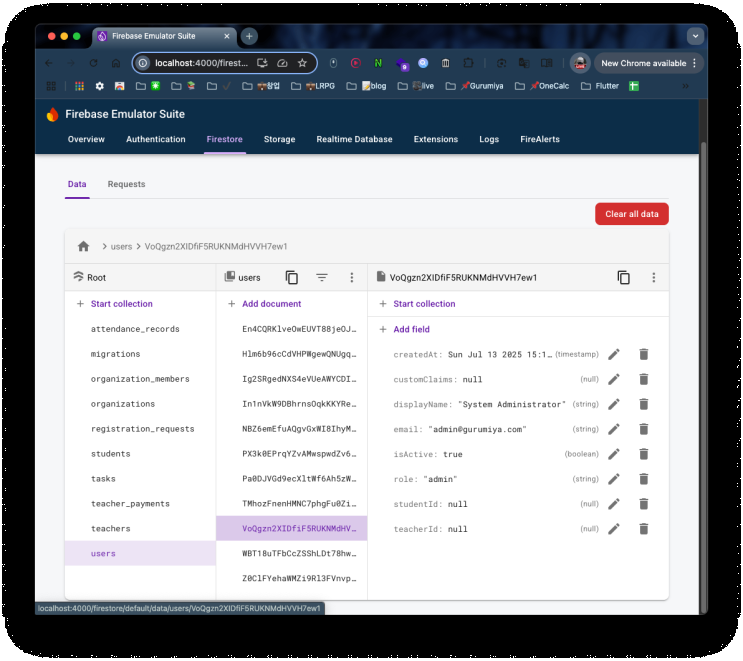The width and height of the screenshot is (743, 661).
Task: Open the Flutter bookmarks folder
Action: 600,86
